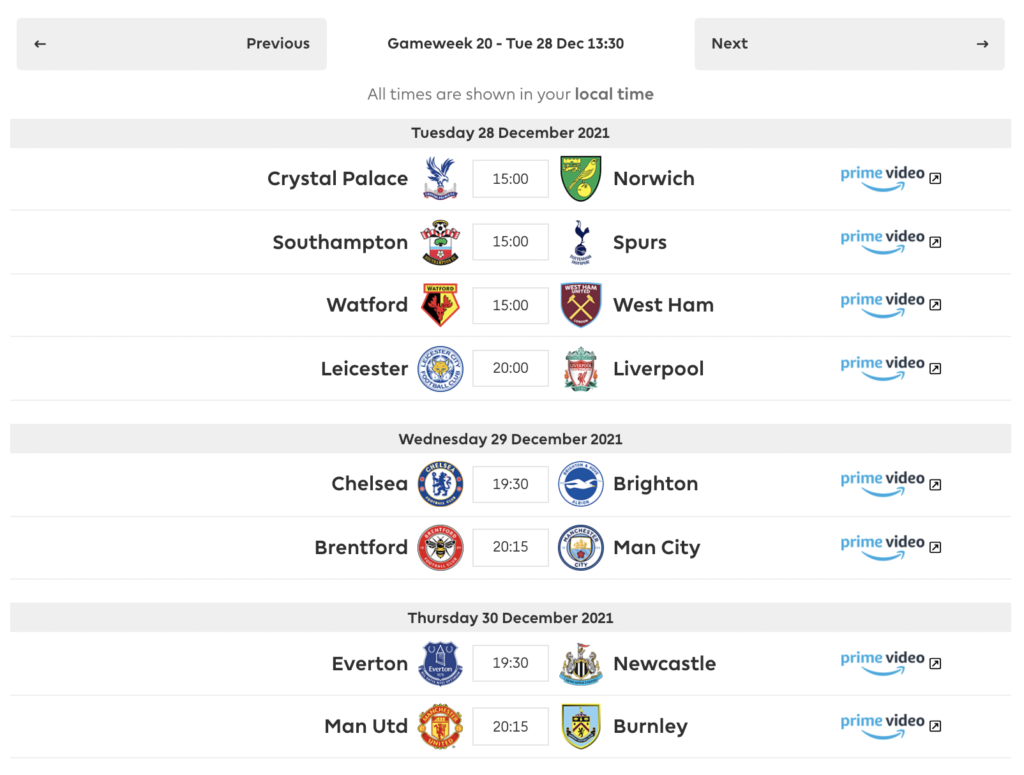The width and height of the screenshot is (1024, 775).
Task: Click the Crystal Palace club crest
Action: 440,178
